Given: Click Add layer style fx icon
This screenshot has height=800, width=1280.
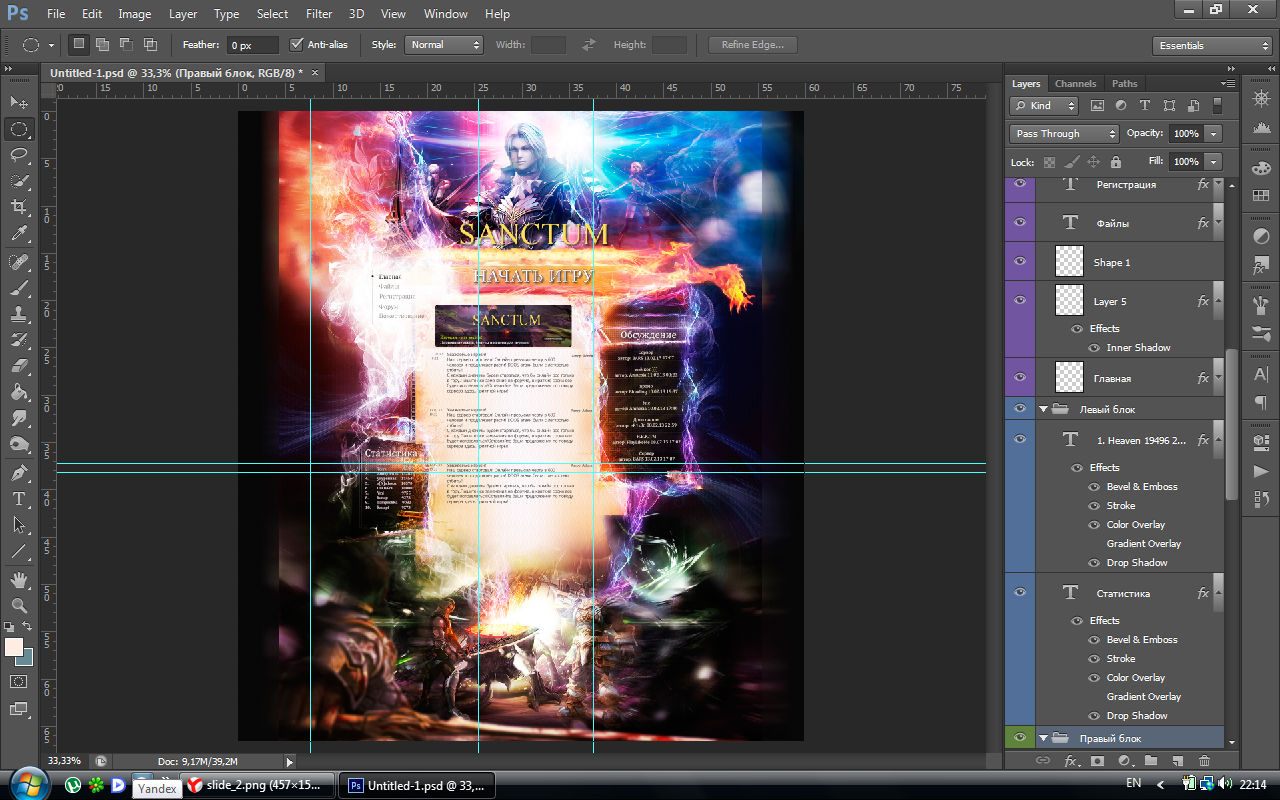Looking at the screenshot, I should pyautogui.click(x=1071, y=762).
